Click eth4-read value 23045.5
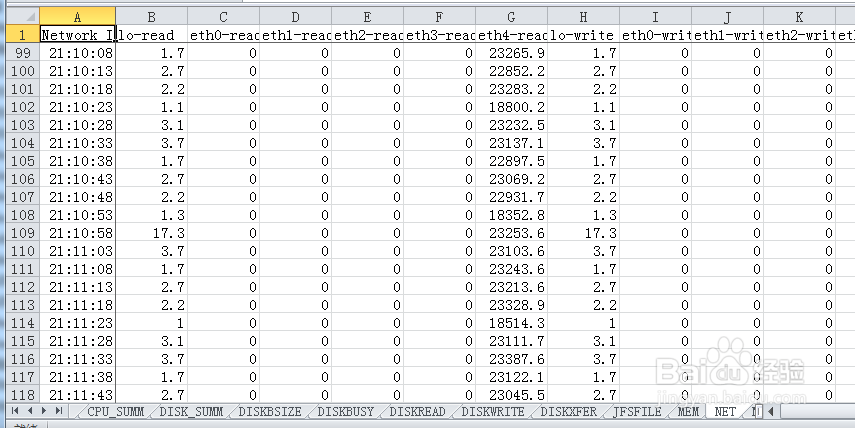Image resolution: width=855 pixels, height=428 pixels. click(511, 395)
